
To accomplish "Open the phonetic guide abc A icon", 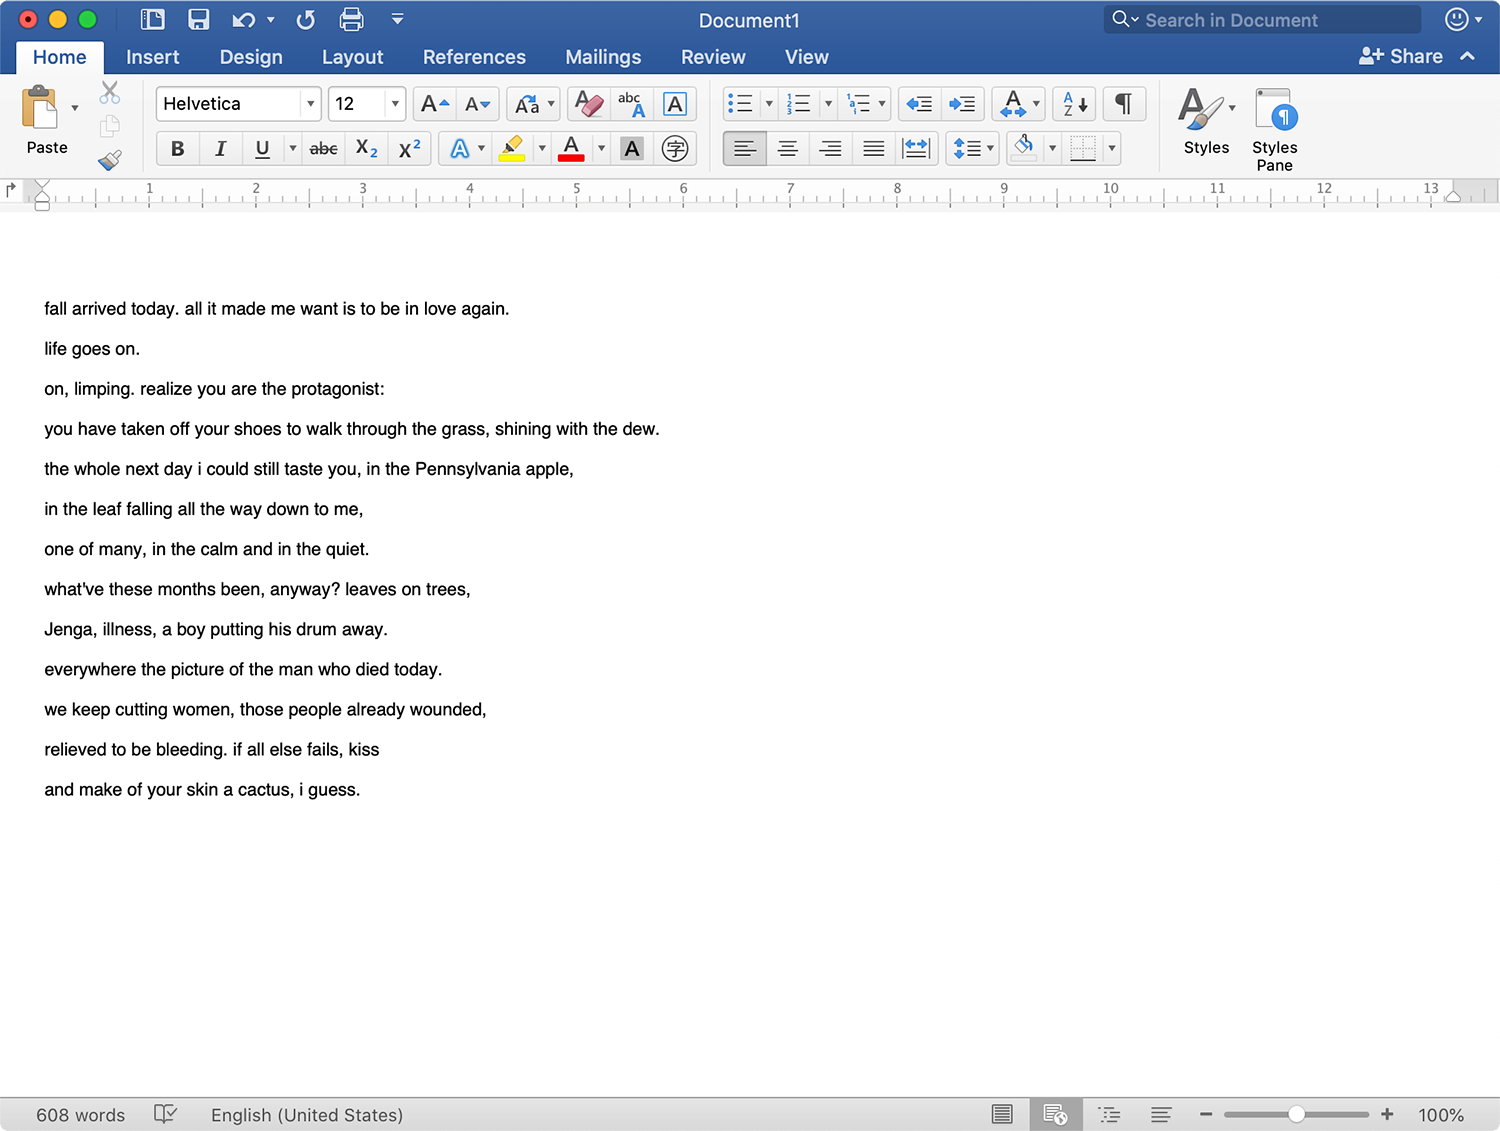I will point(632,104).
